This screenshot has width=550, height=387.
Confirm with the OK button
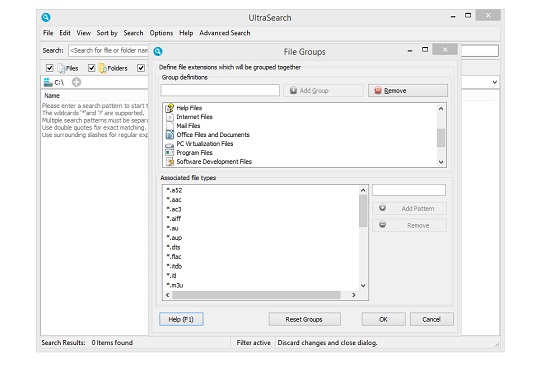[383, 319]
